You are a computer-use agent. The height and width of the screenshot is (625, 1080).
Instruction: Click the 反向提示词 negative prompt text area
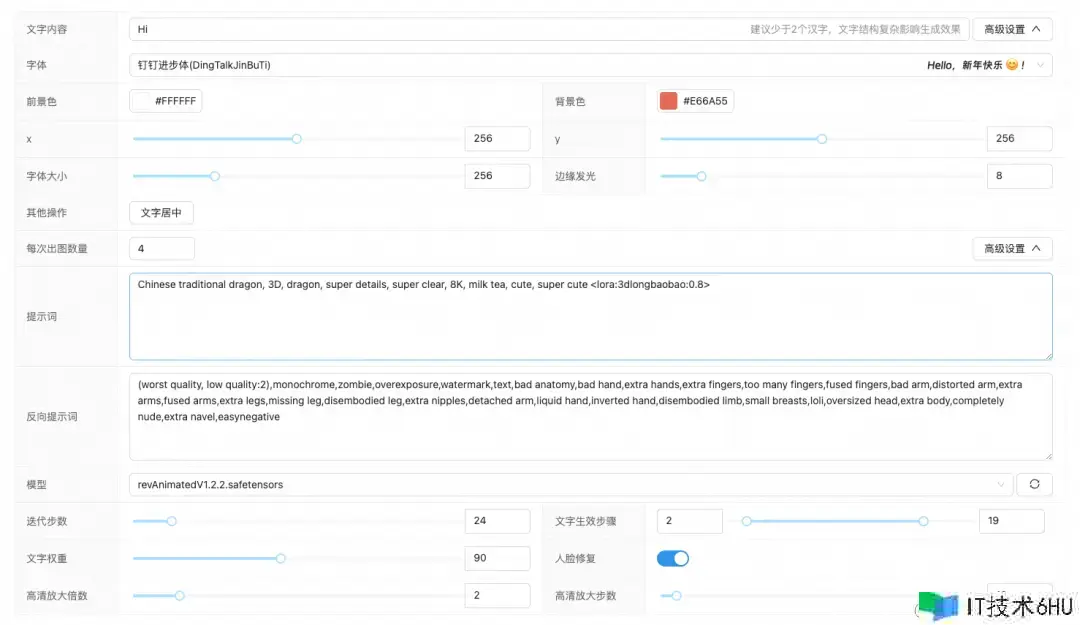click(x=590, y=416)
